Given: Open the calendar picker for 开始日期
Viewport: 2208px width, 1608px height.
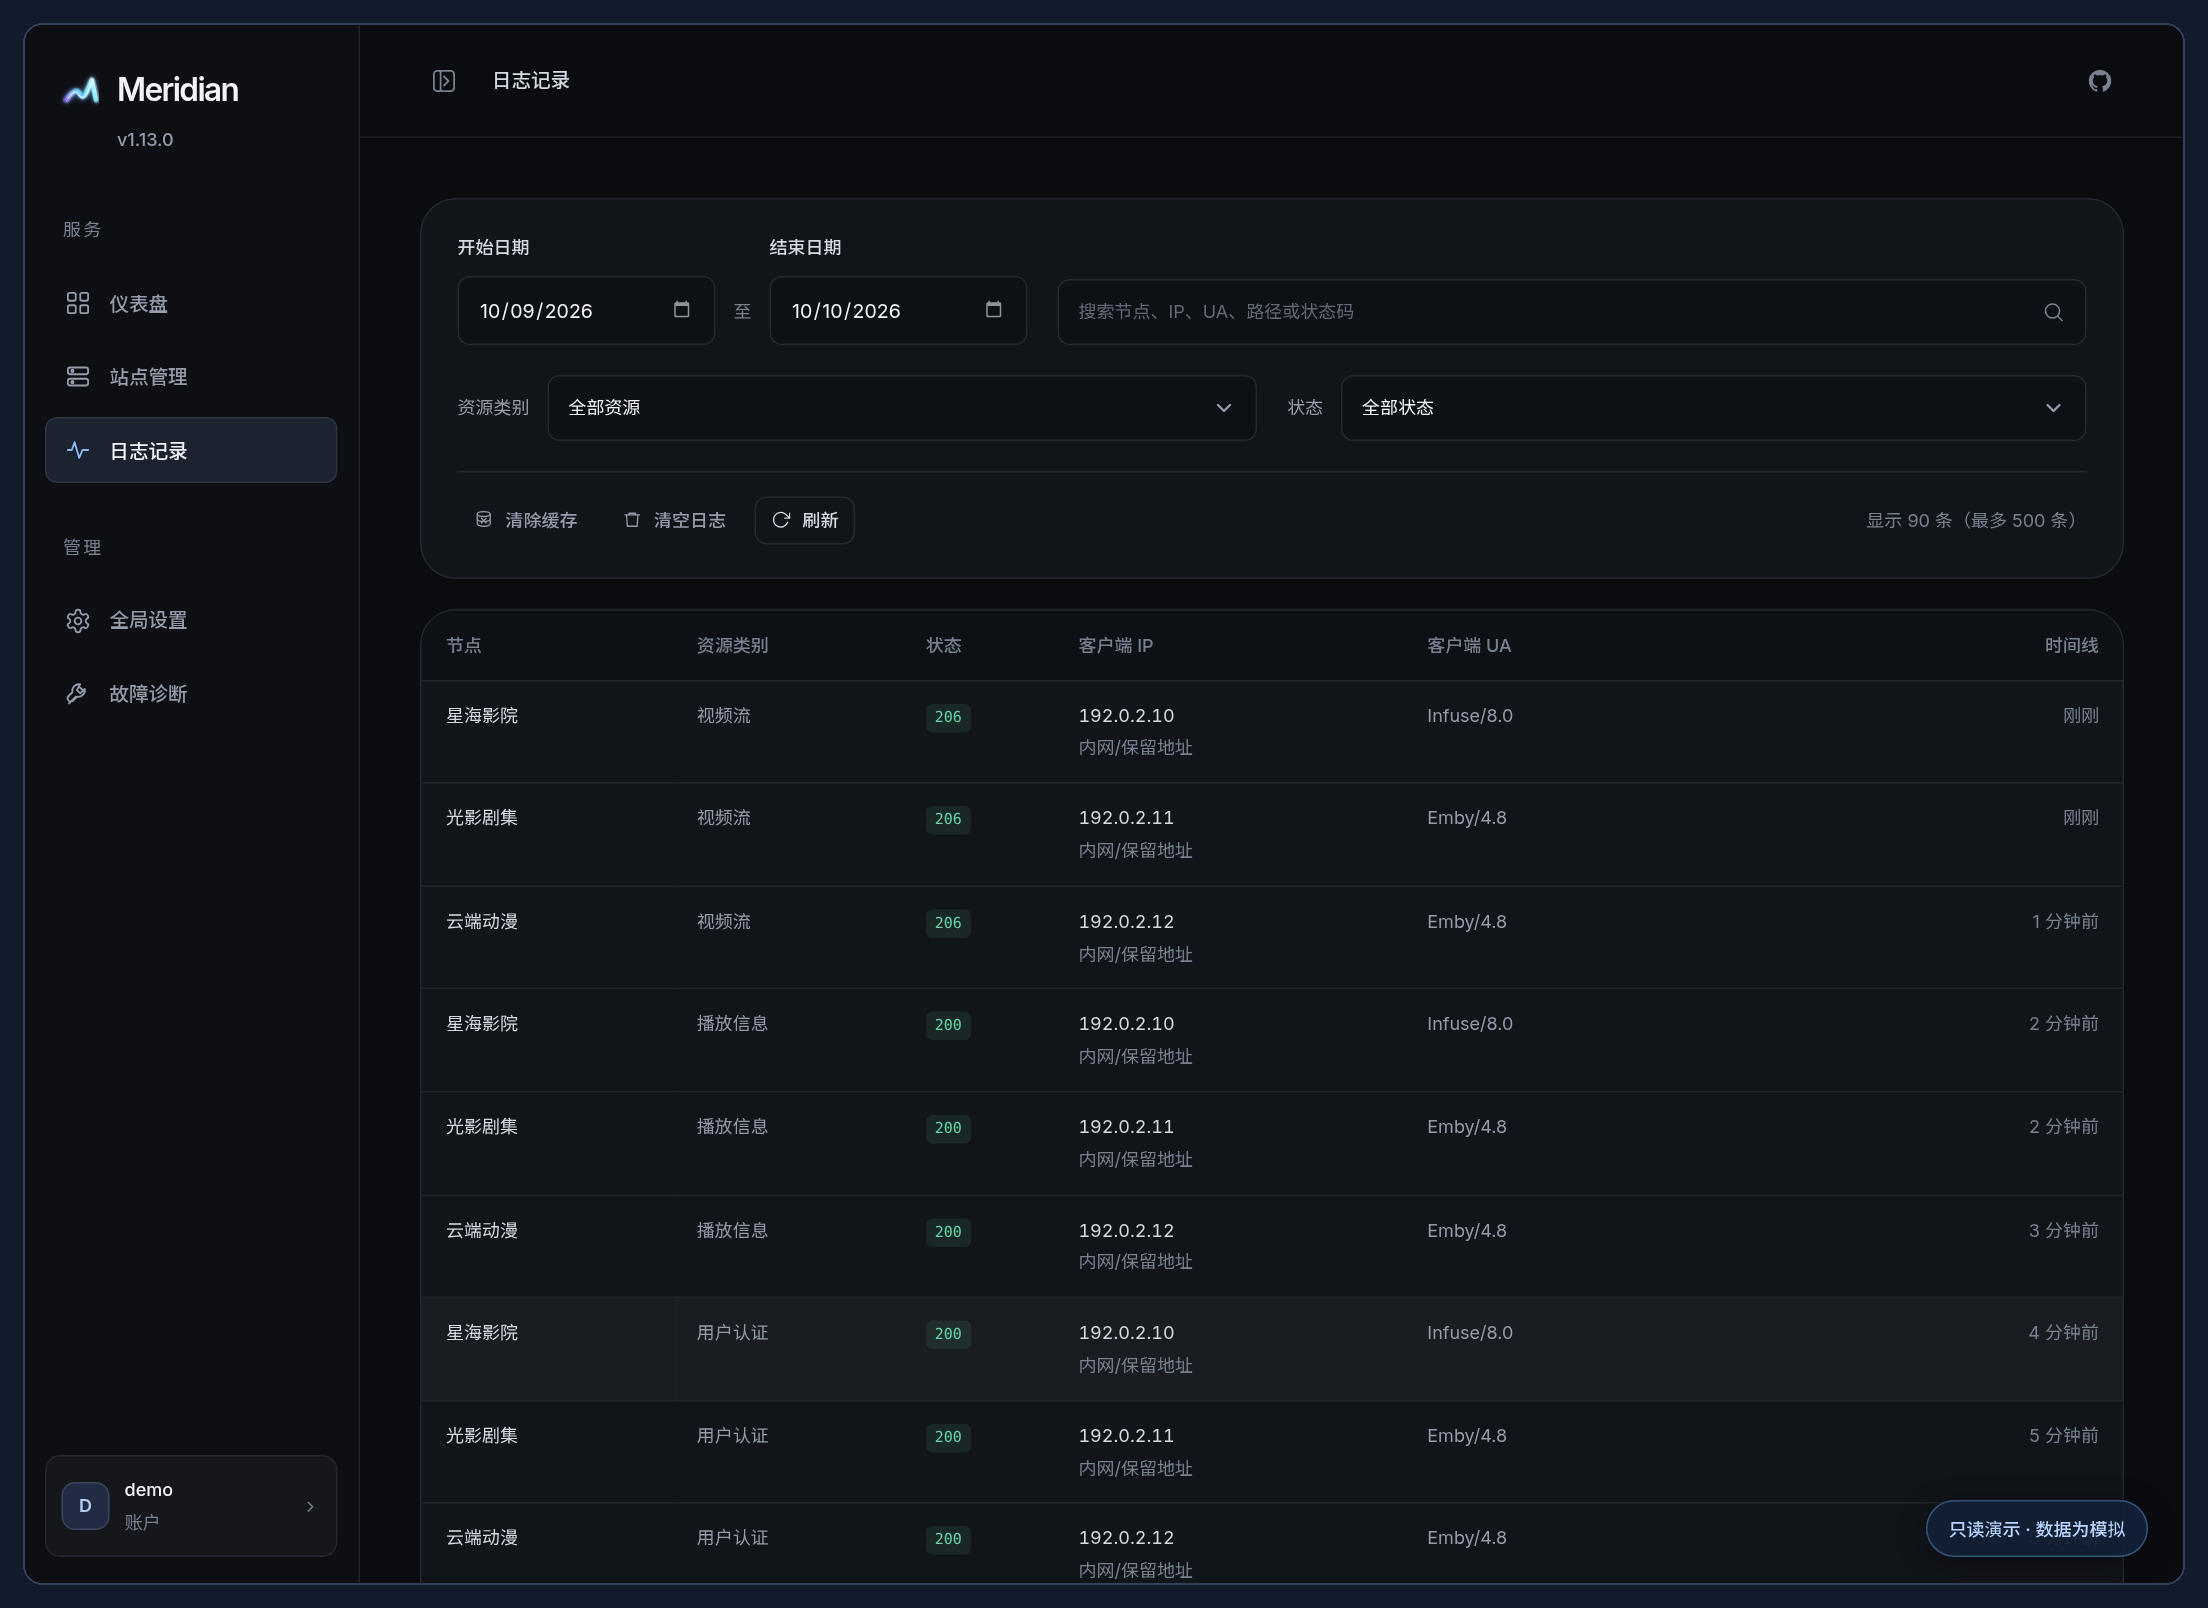Looking at the screenshot, I should tap(682, 310).
